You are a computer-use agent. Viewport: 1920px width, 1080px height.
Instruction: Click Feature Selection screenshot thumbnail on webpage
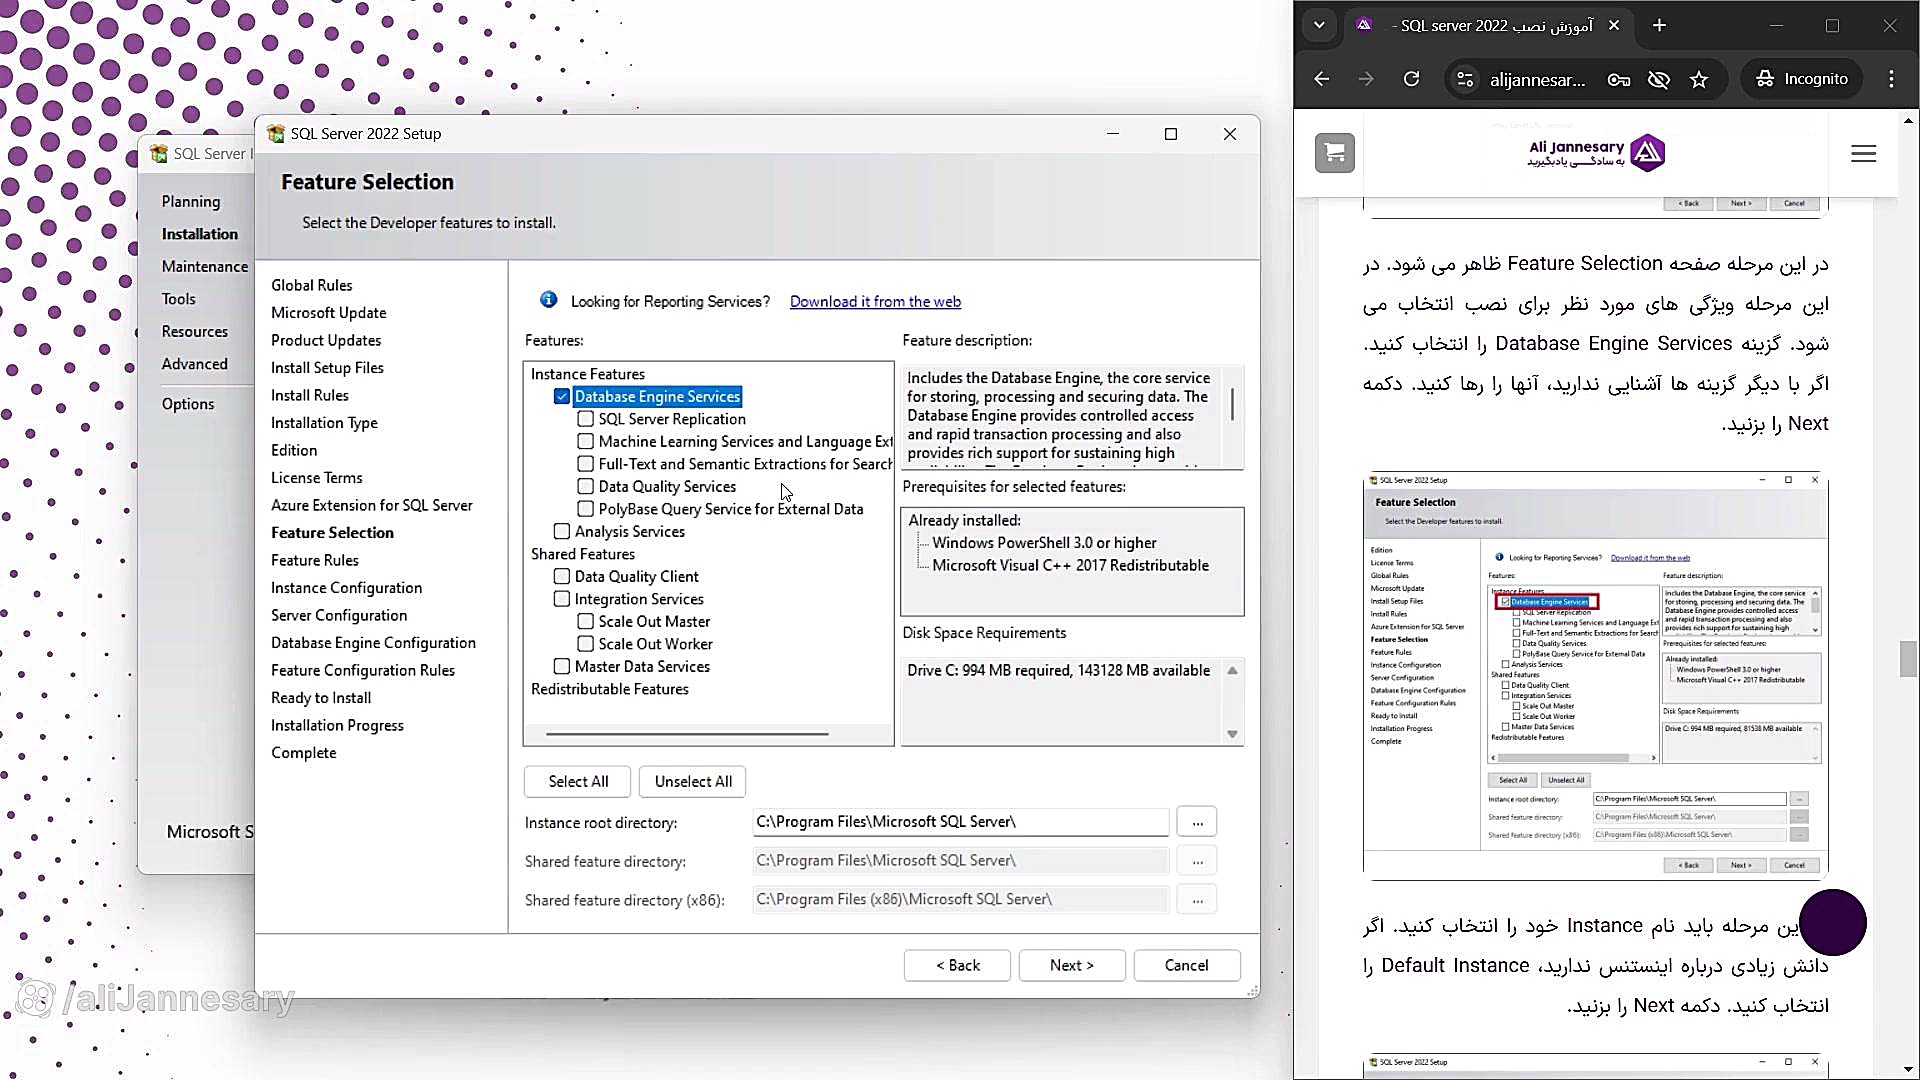(1596, 676)
